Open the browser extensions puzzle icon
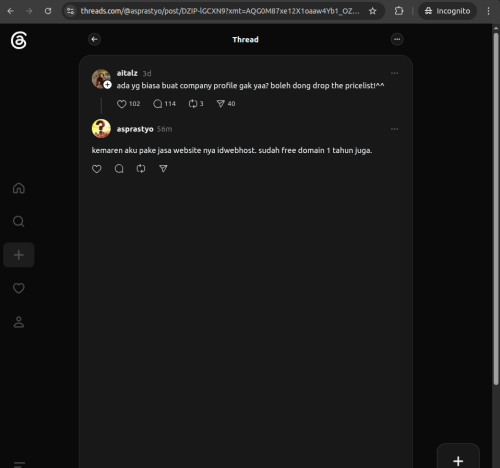Screen dimensions: 500x468 [x=399, y=11]
